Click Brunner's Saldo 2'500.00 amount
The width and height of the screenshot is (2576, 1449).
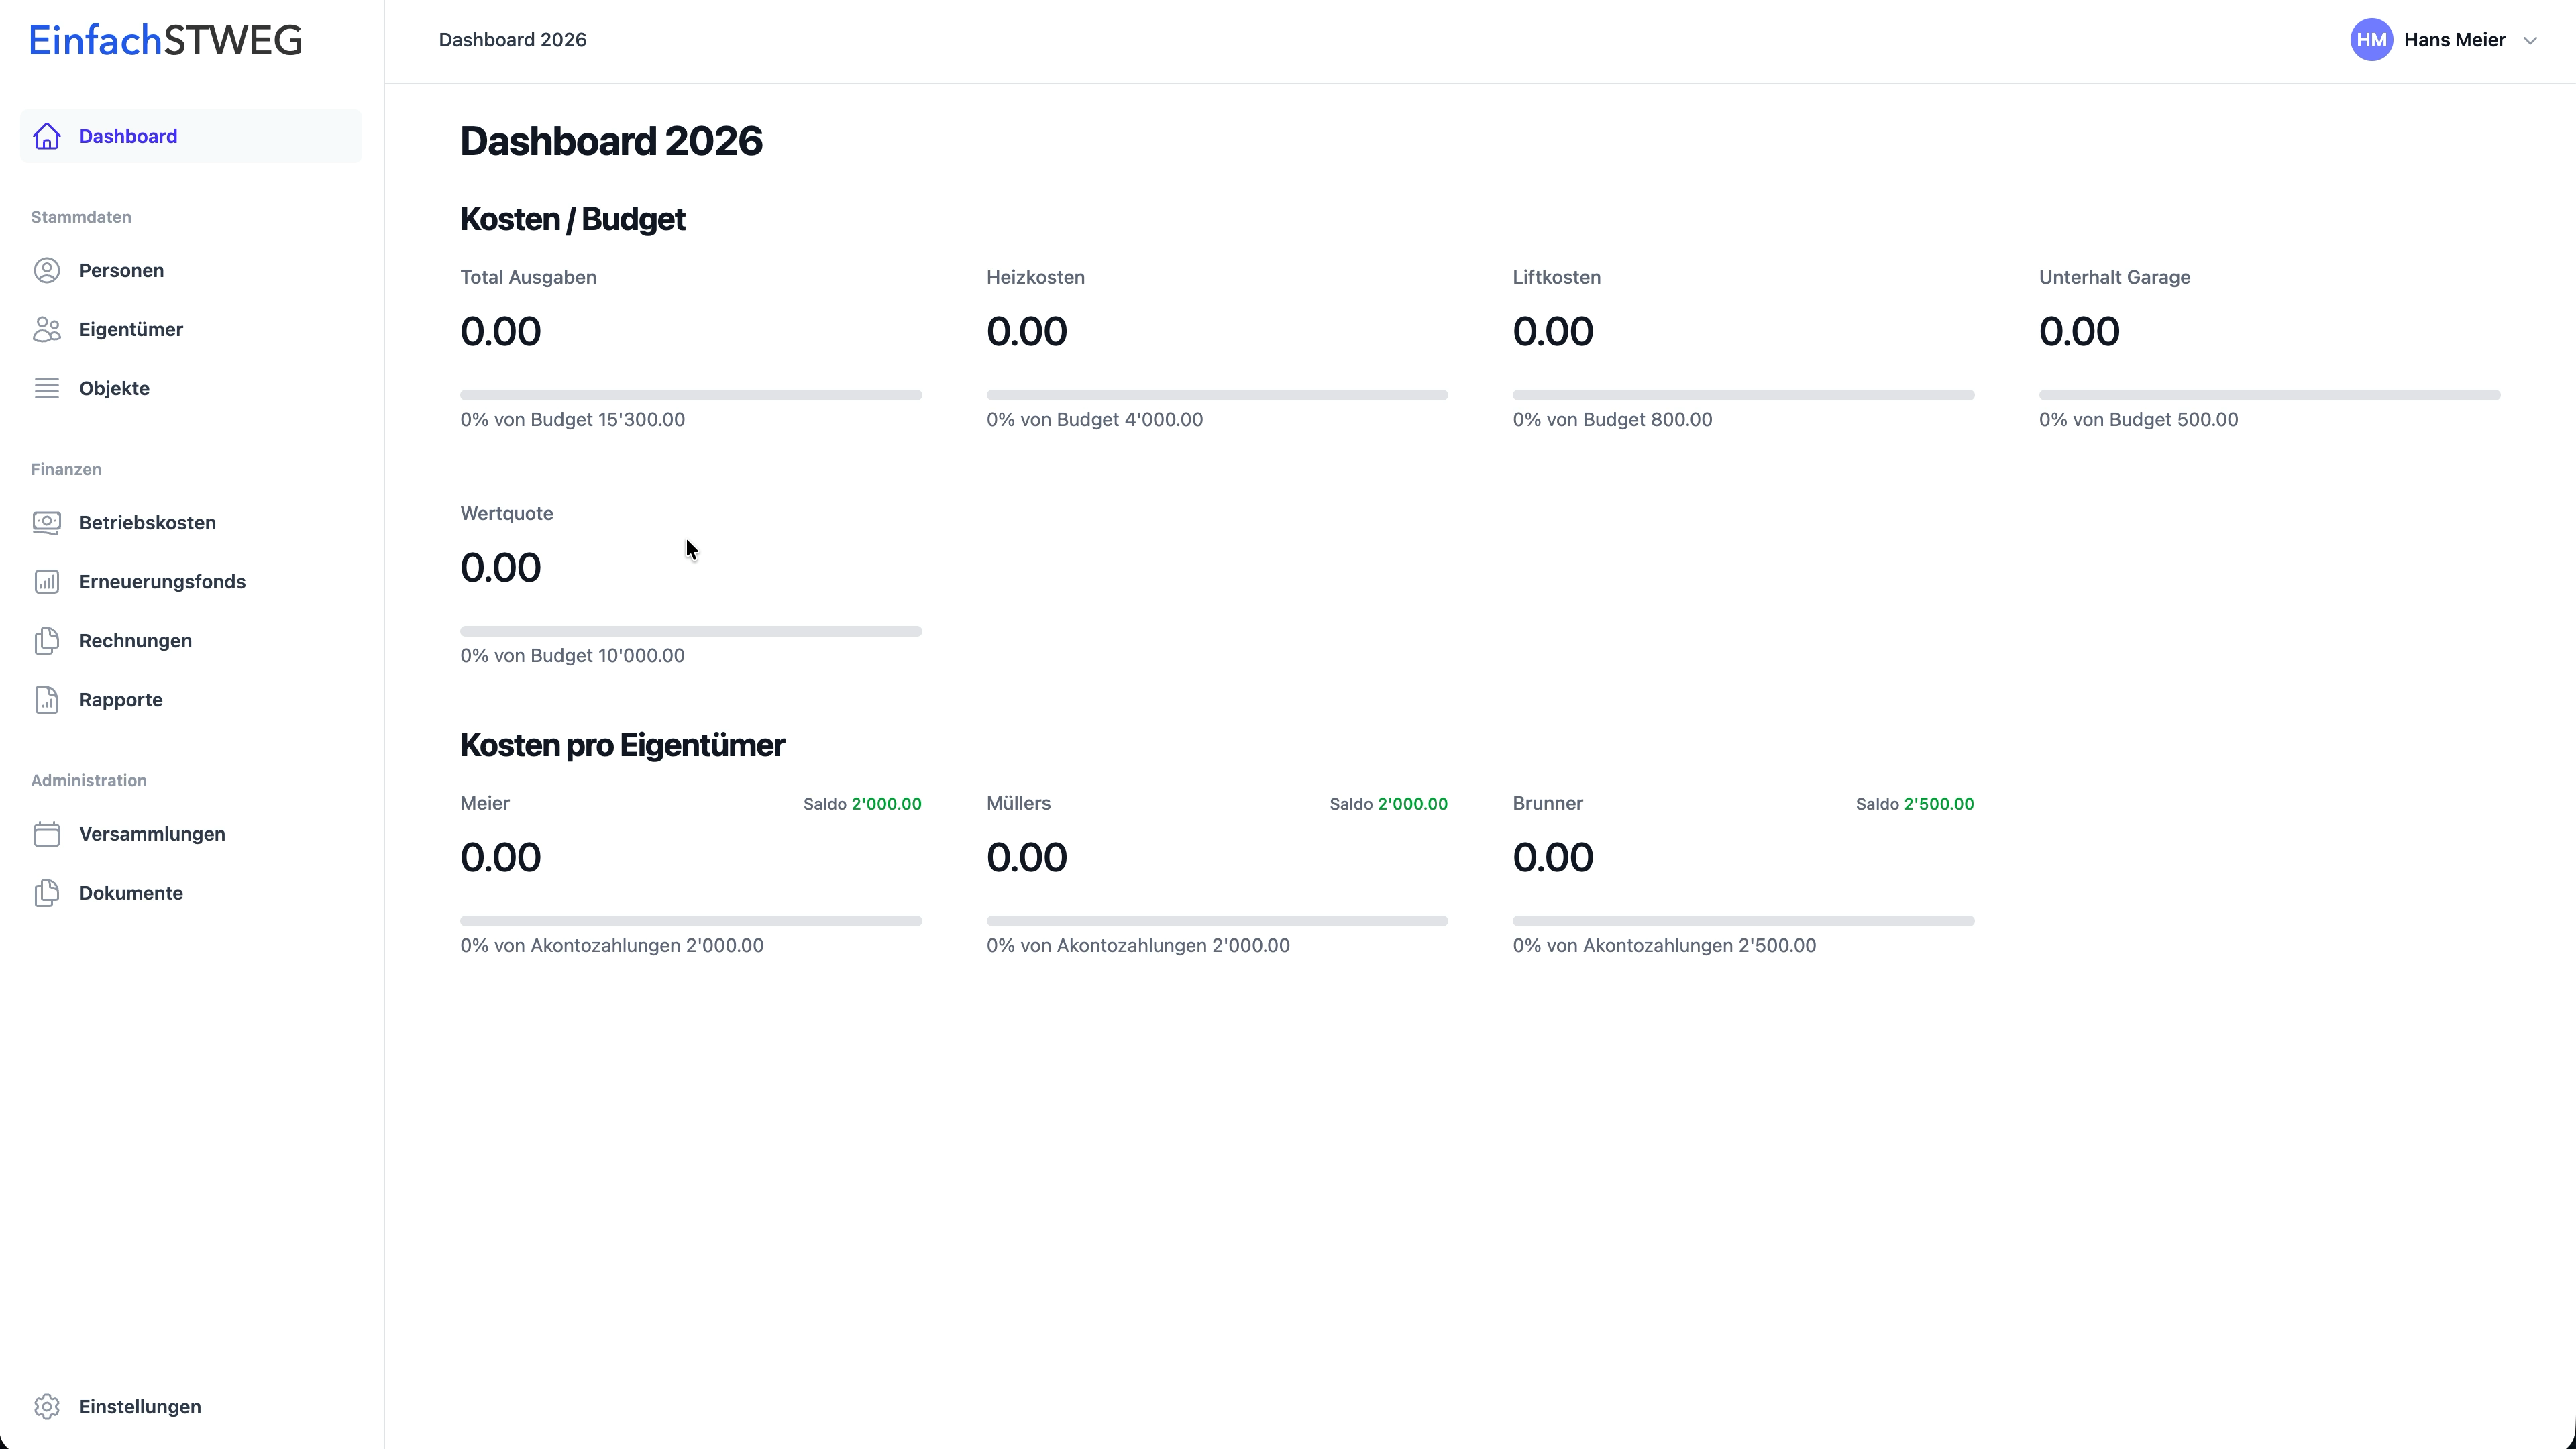point(1938,804)
